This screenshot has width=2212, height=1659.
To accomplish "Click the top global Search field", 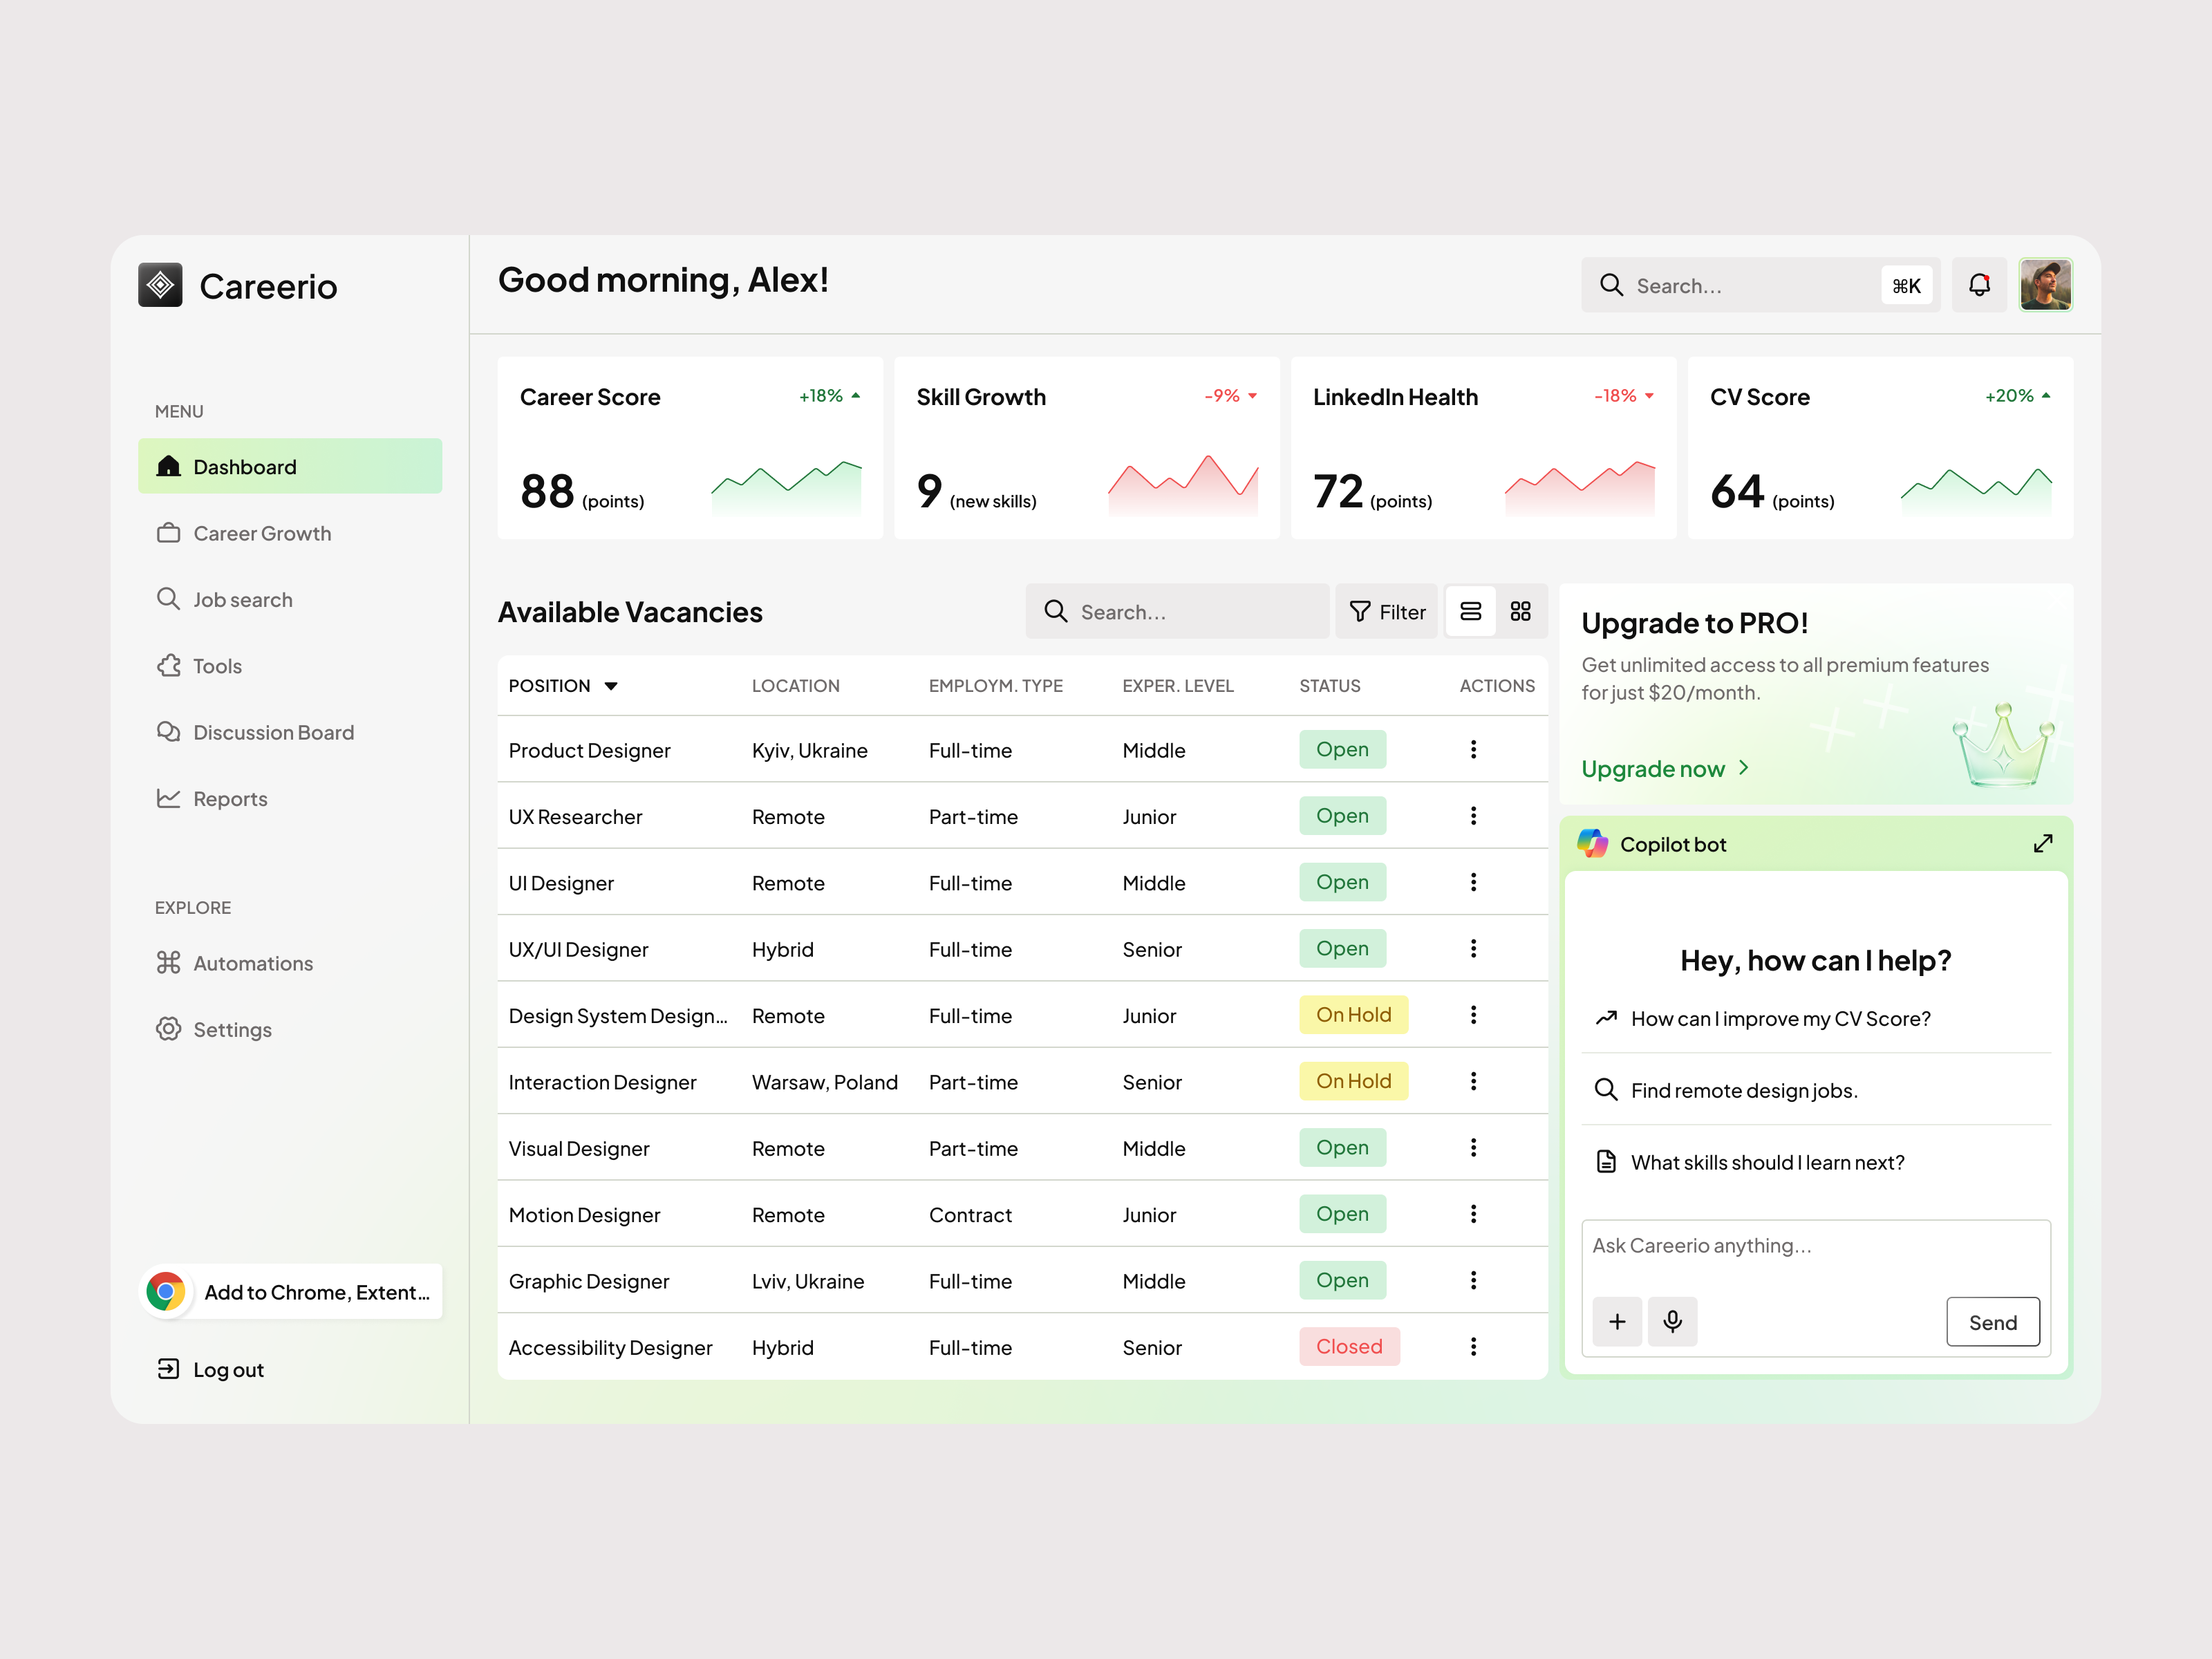I will [1760, 285].
